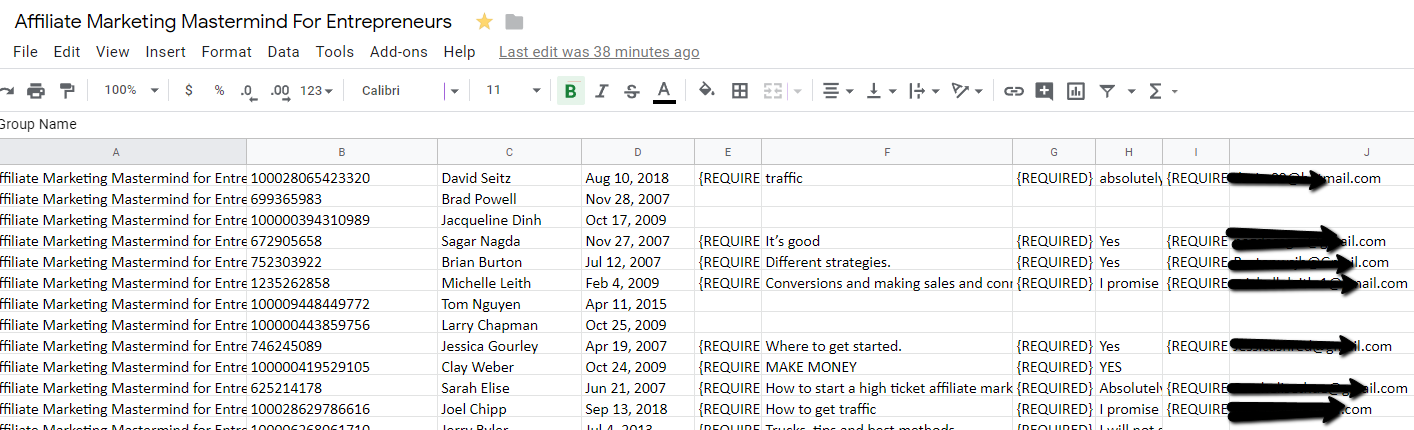Create a filter
The width and height of the screenshot is (1414, 430).
pos(1107,91)
